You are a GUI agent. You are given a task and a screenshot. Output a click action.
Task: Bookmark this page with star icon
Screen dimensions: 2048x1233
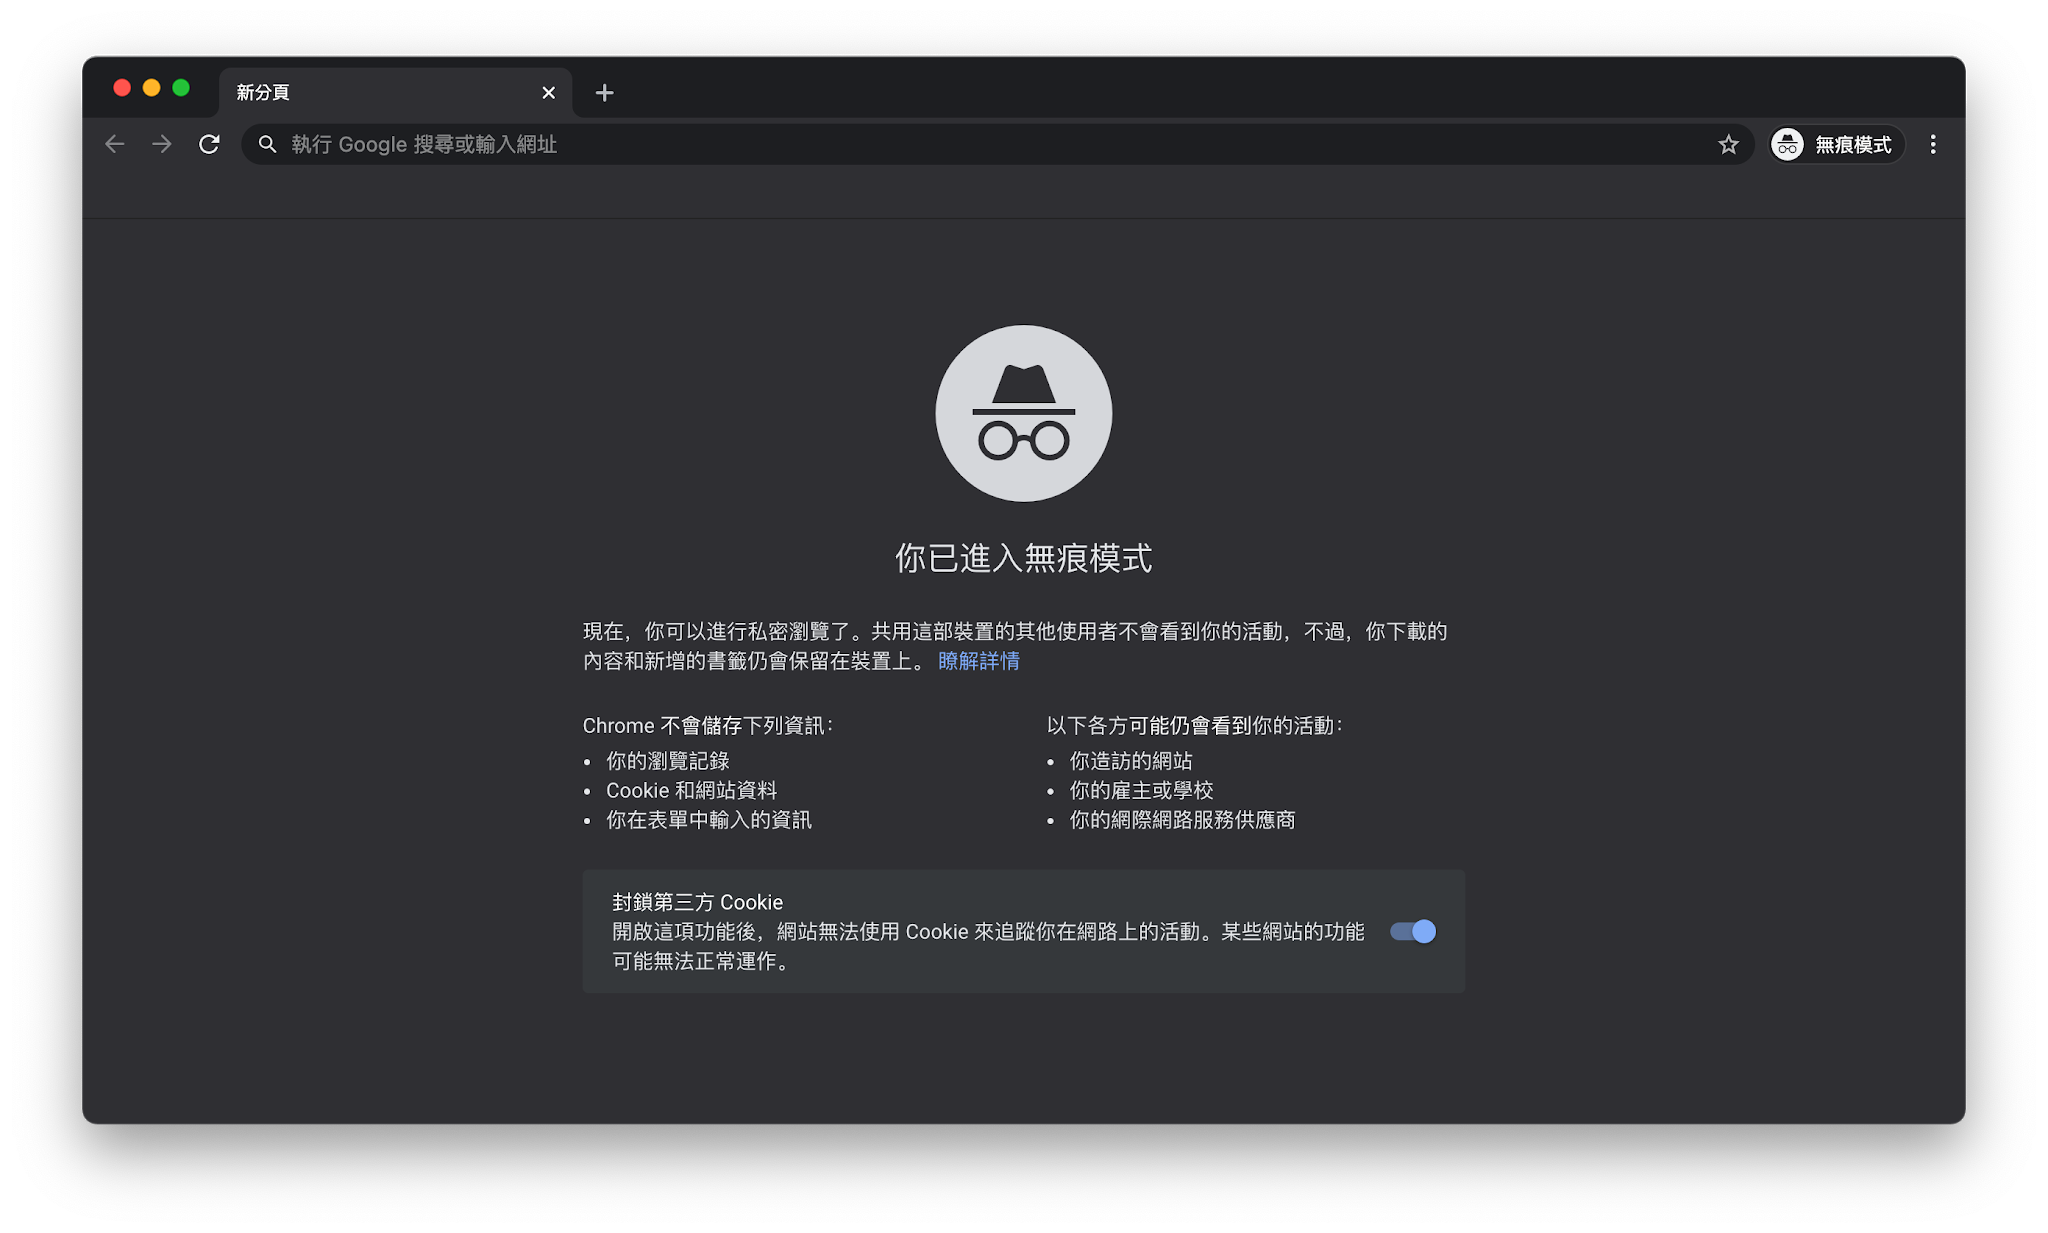coord(1728,144)
